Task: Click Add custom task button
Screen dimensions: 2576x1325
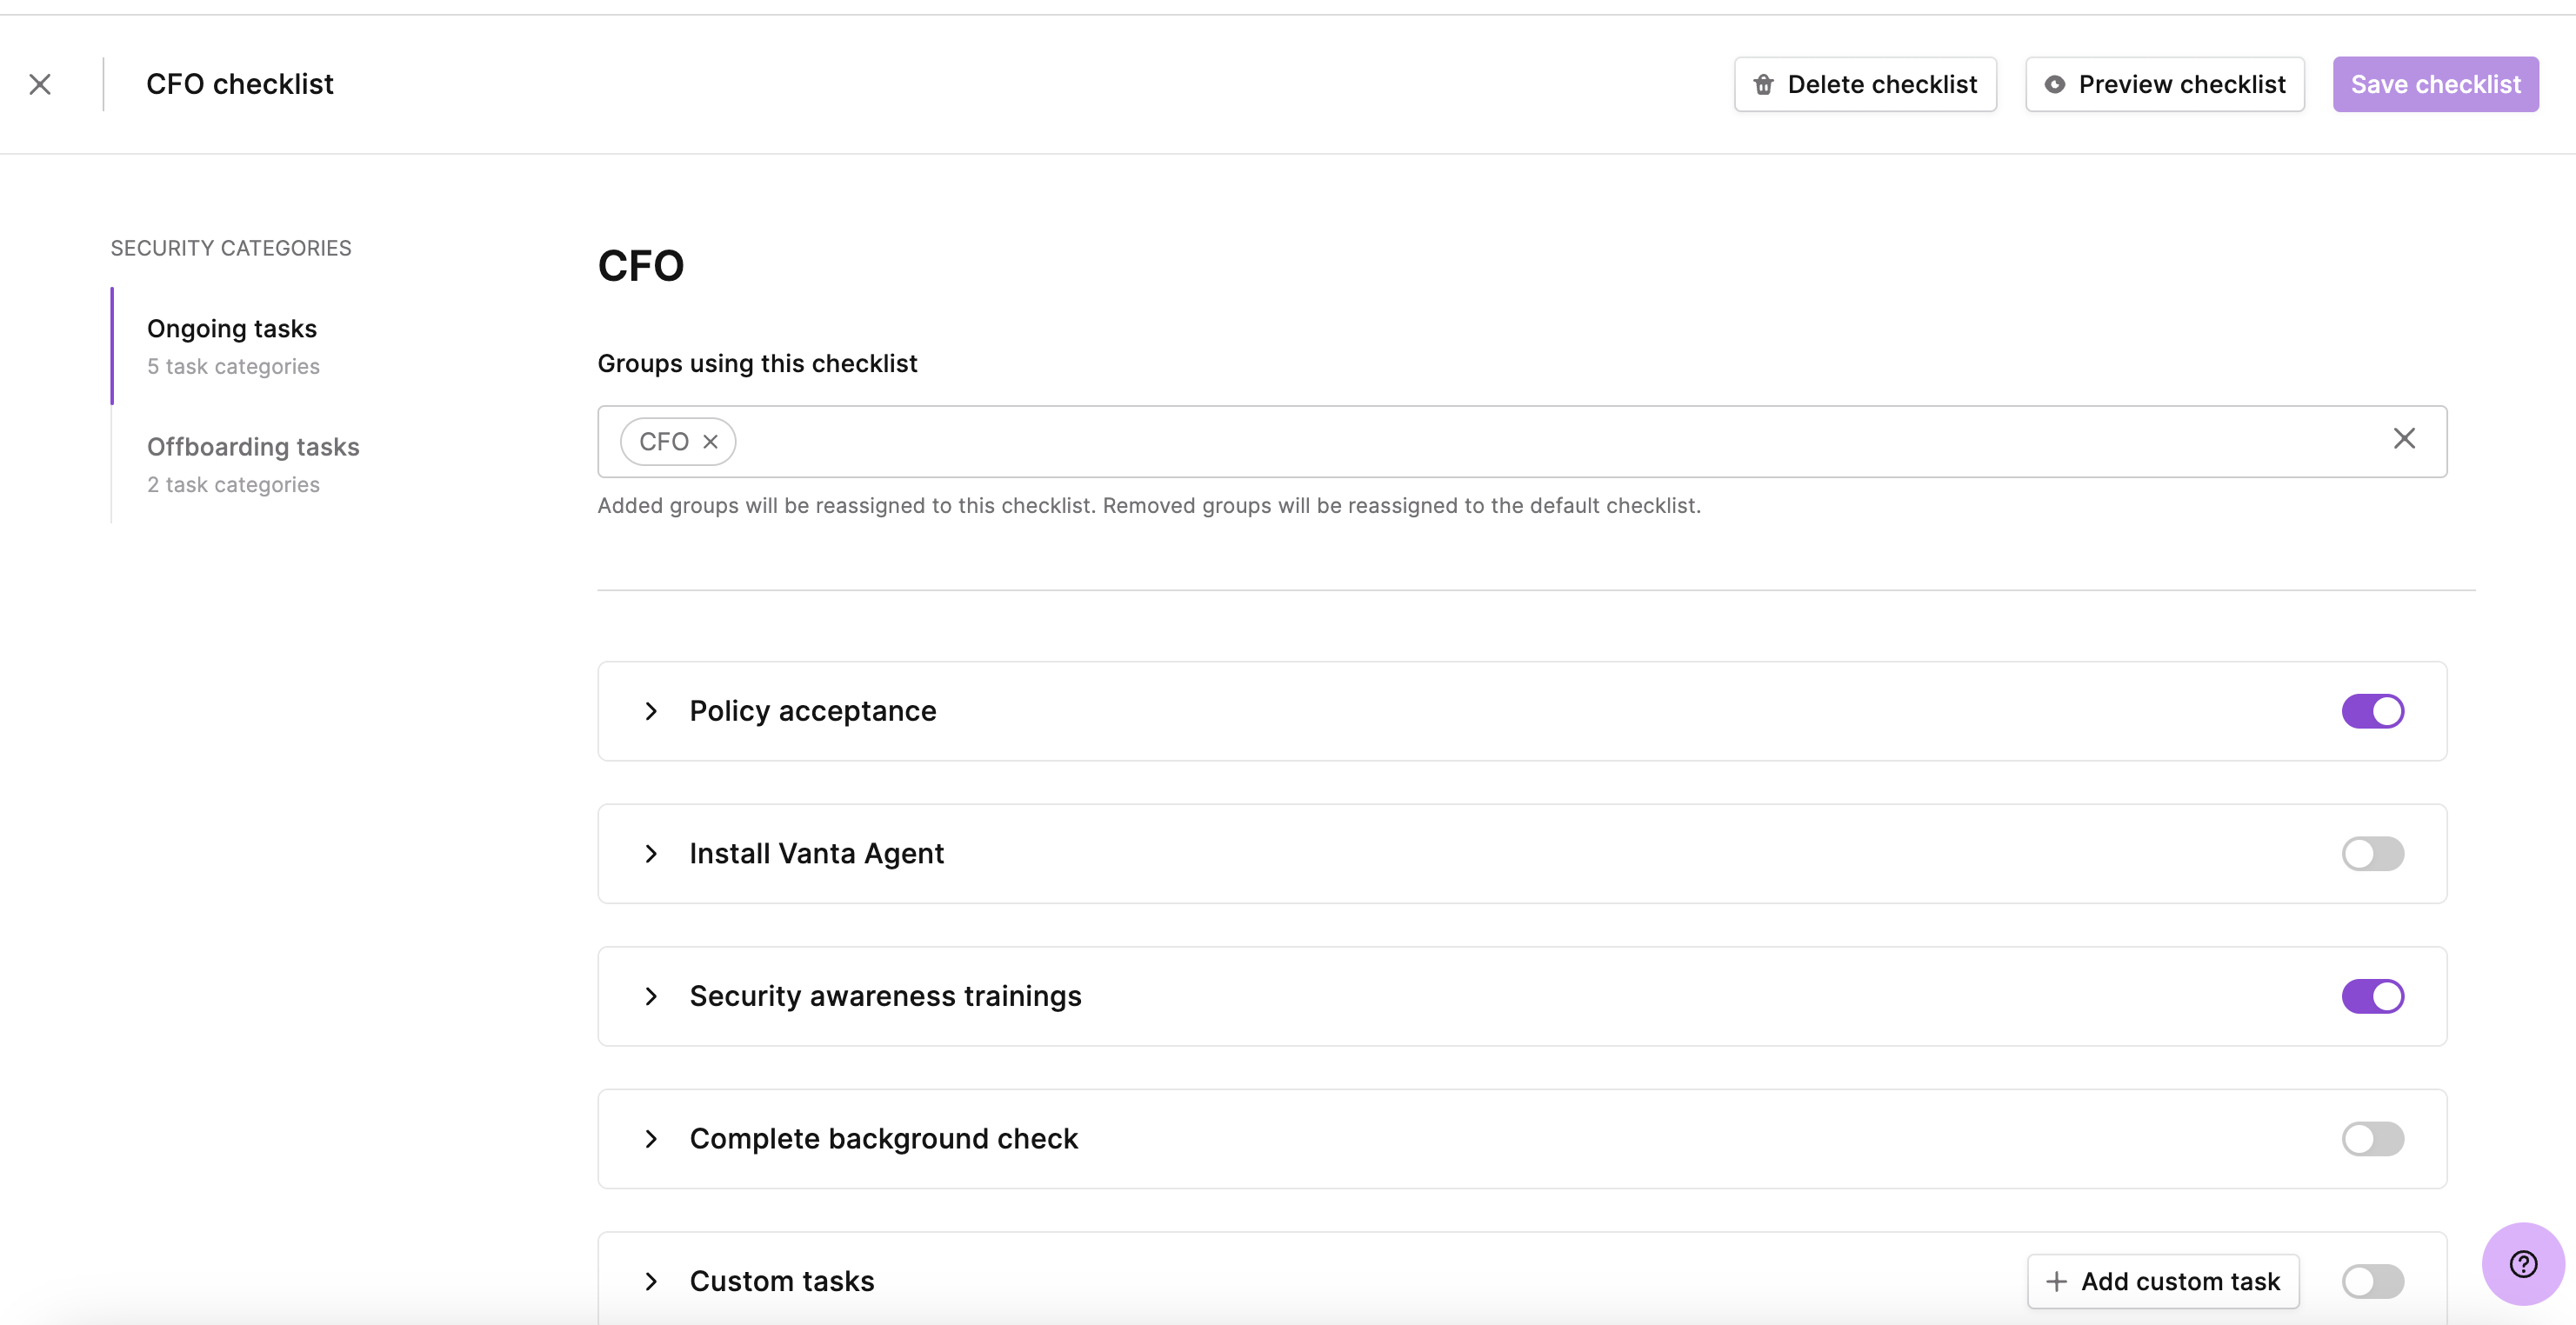Action: pyautogui.click(x=2163, y=1282)
